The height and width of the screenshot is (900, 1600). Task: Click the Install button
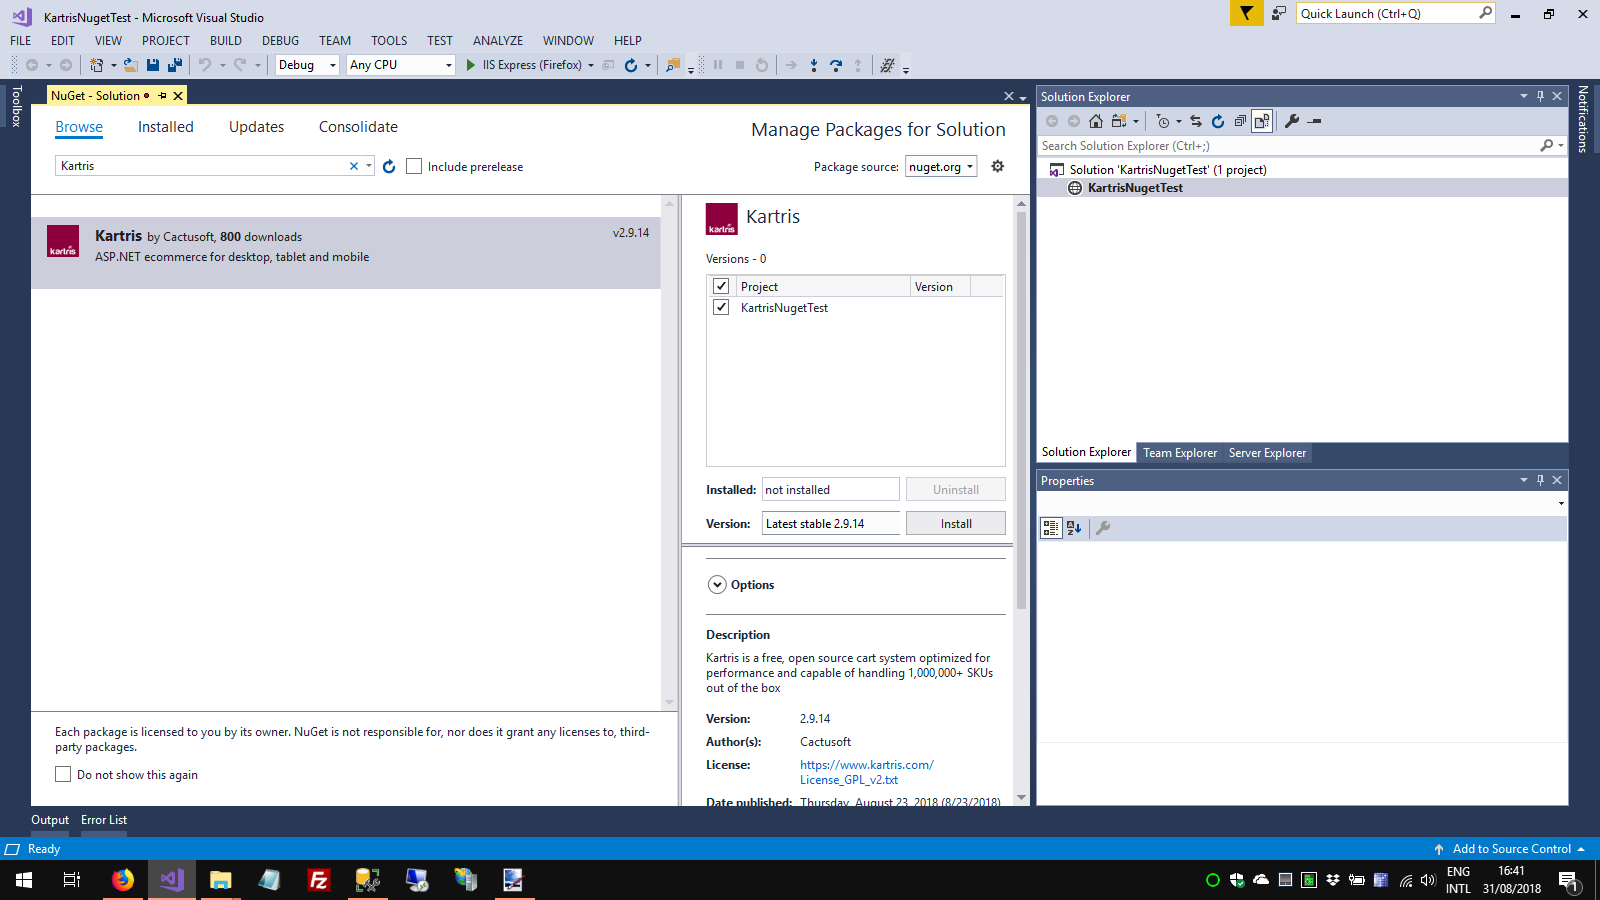(x=956, y=523)
